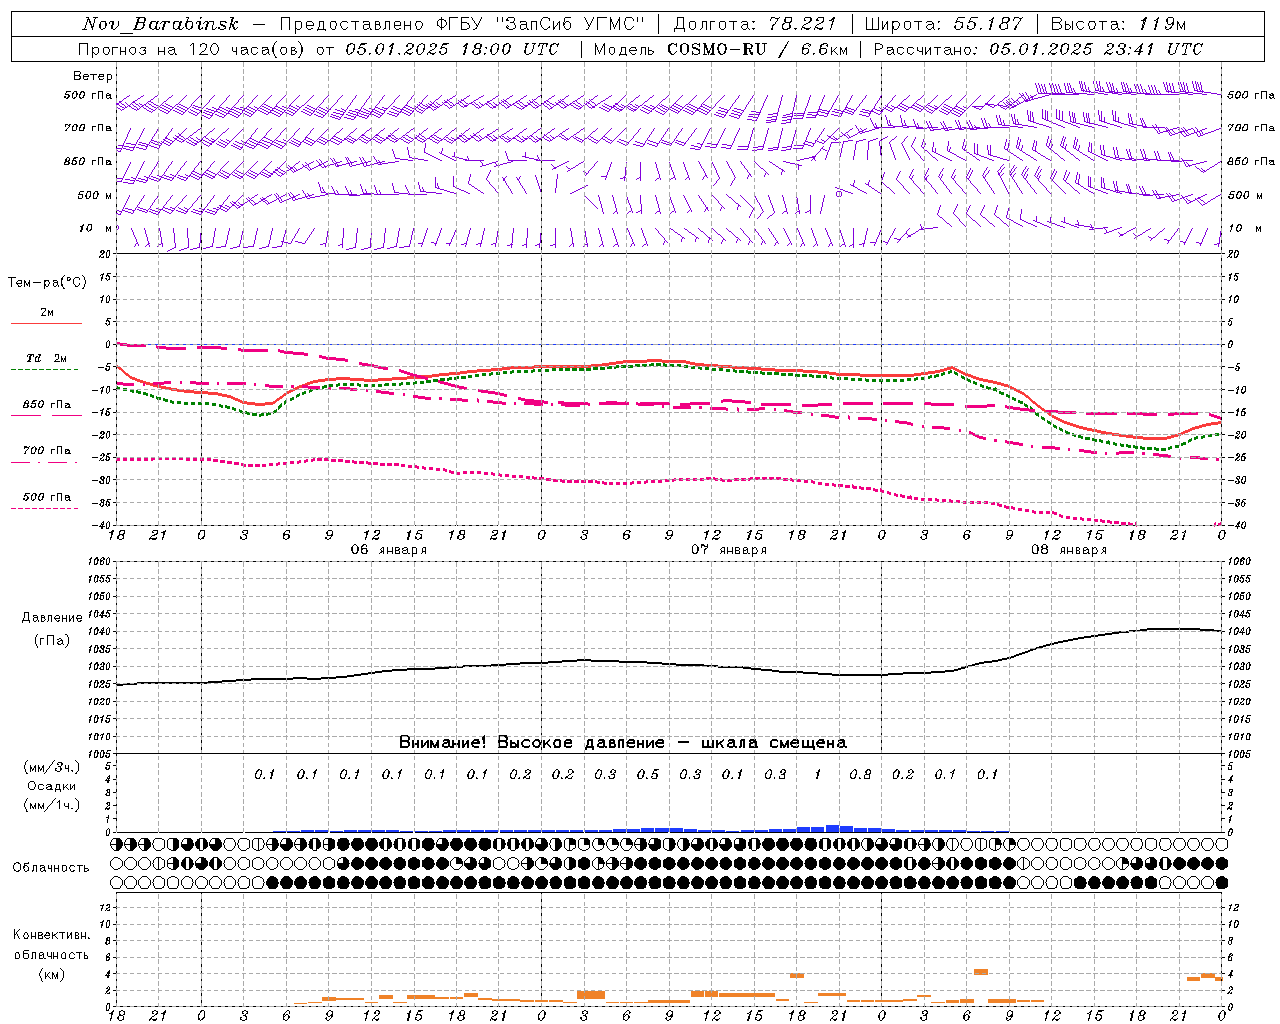Select the (км) convective cloud unit label
The image size is (1280, 1024).
(x=52, y=974)
